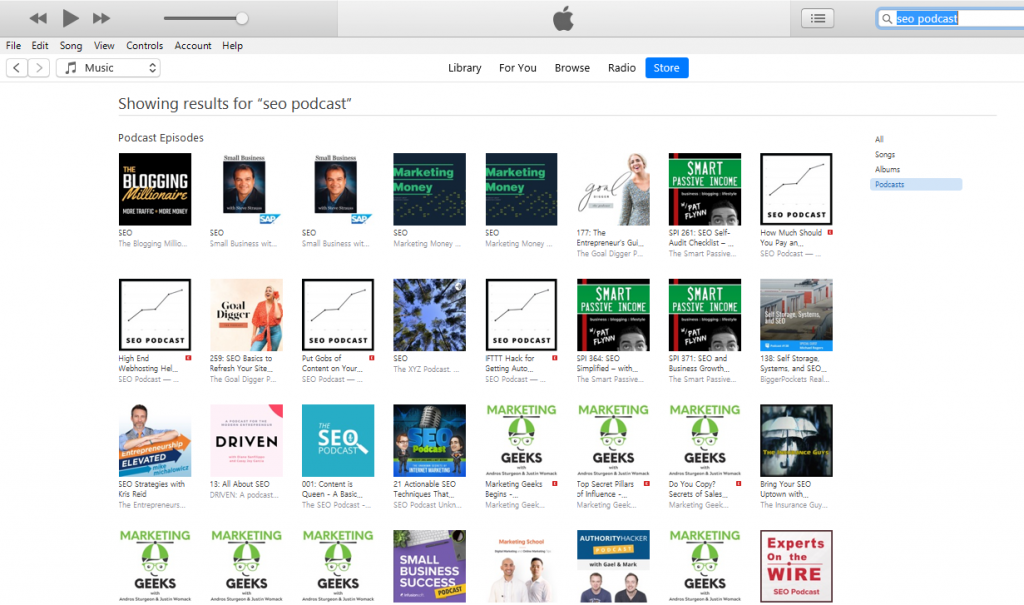This screenshot has height=605, width=1024.
Task: Open the DRIVEN podcast artwork
Action: 246,440
